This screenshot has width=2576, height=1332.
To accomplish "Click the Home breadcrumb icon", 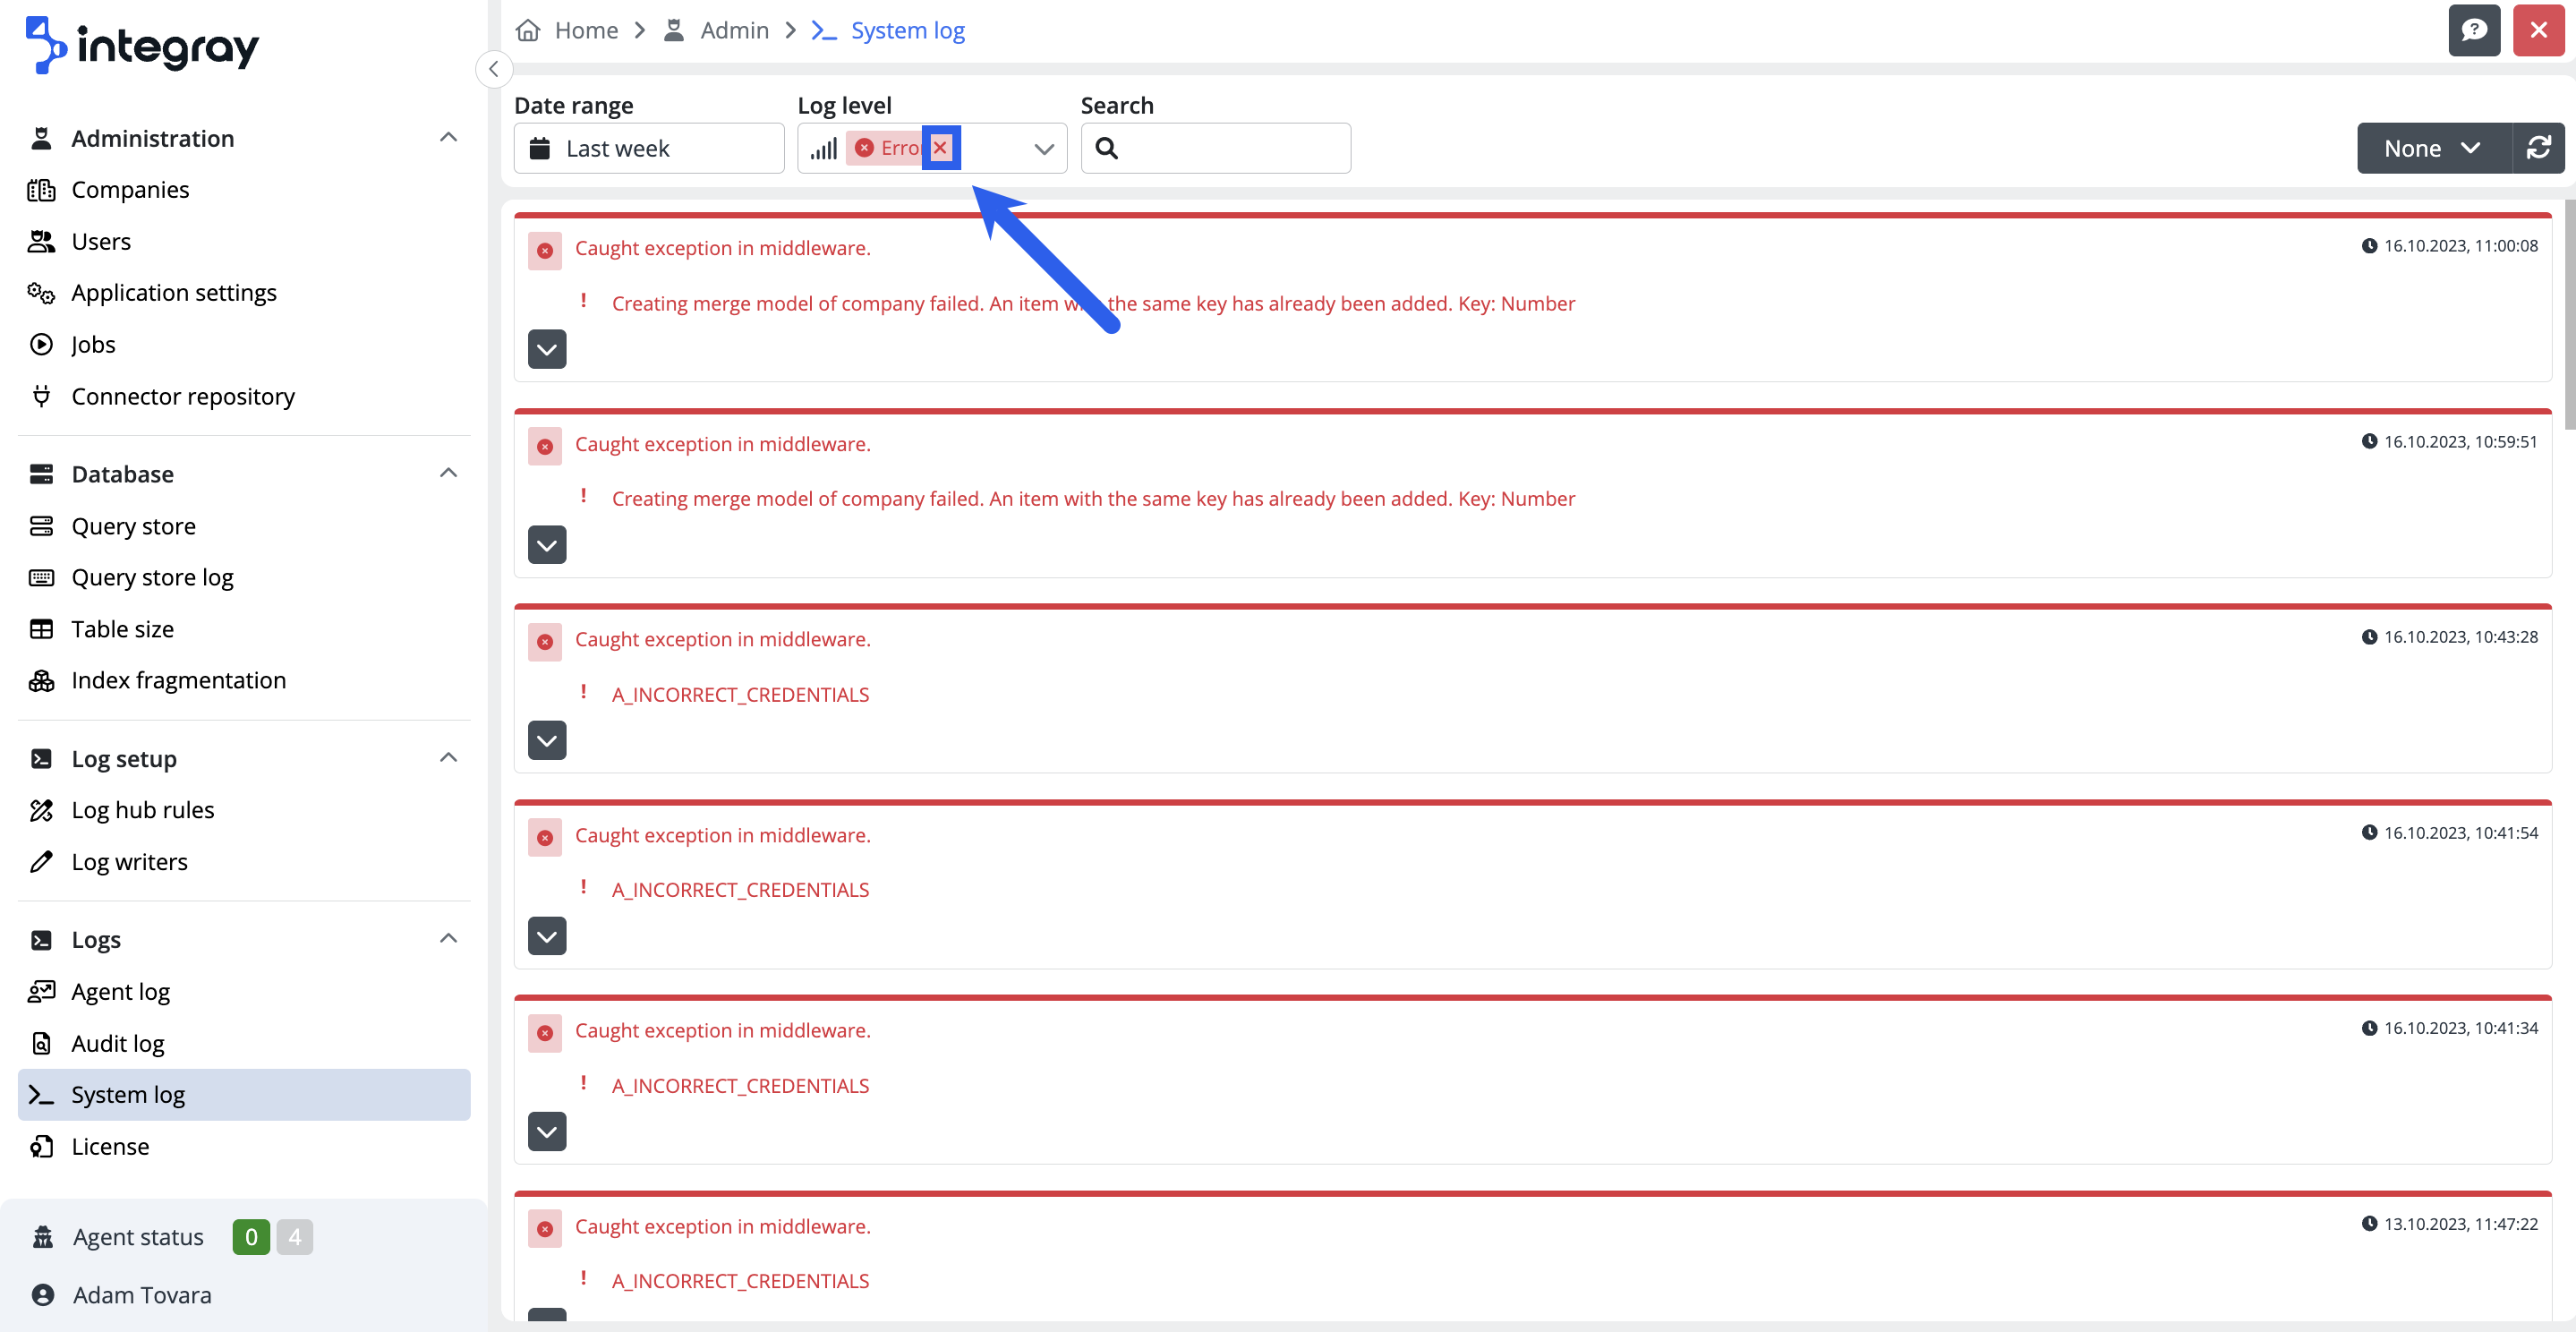I will point(528,30).
